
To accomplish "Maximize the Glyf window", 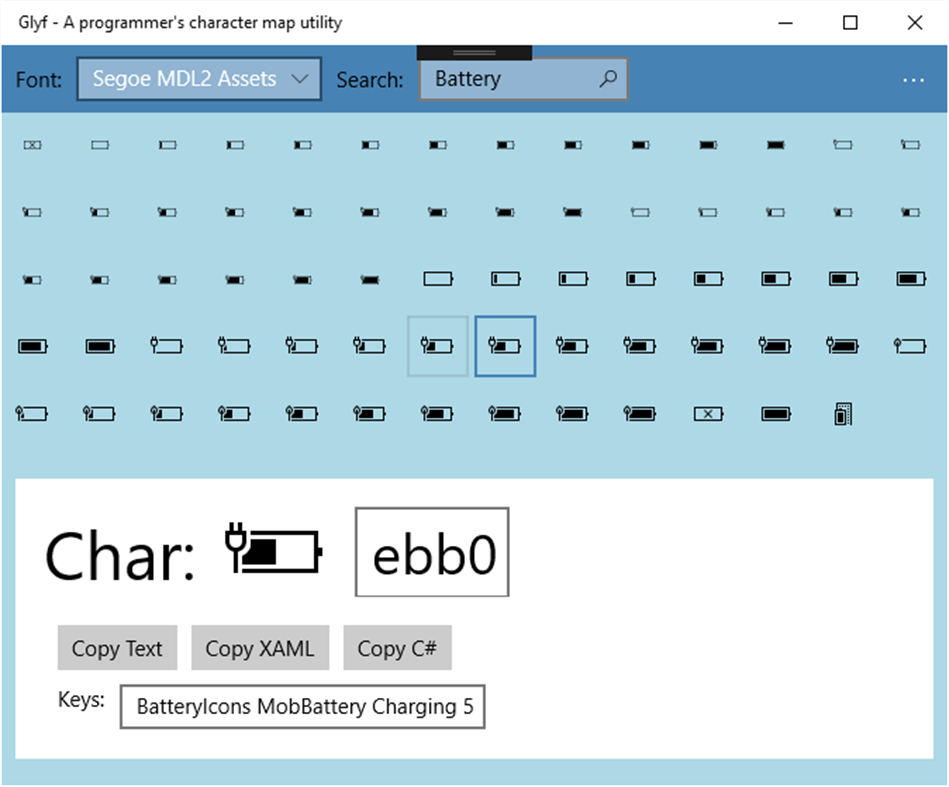I will (x=850, y=23).
